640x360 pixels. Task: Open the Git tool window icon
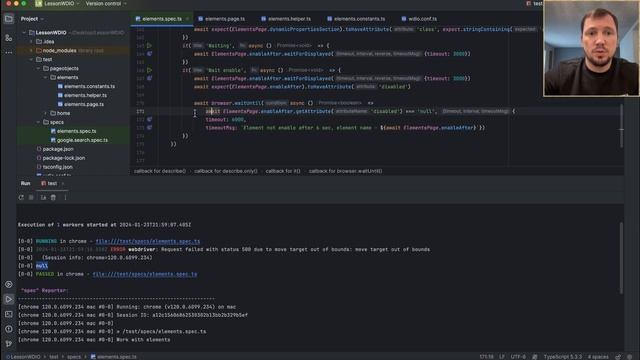[x=9, y=344]
